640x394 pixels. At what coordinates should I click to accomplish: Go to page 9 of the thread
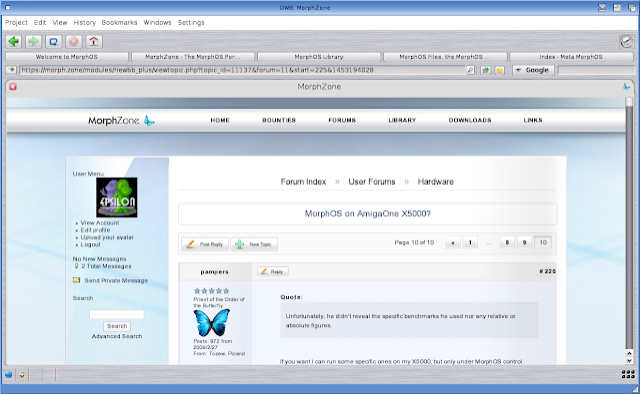(x=524, y=243)
